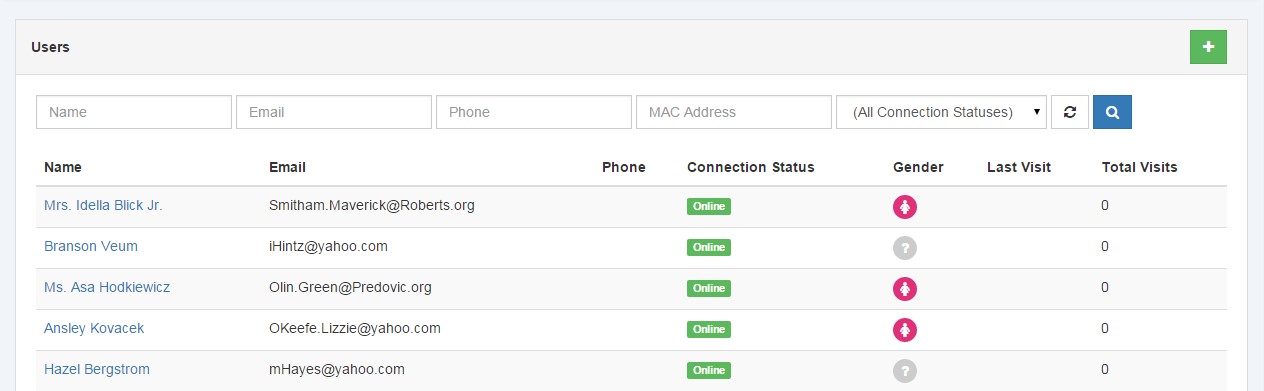Image resolution: width=1264 pixels, height=391 pixels.
Task: Open Ms. Asa Hodkiewicz user link
Action: pyautogui.click(x=107, y=287)
